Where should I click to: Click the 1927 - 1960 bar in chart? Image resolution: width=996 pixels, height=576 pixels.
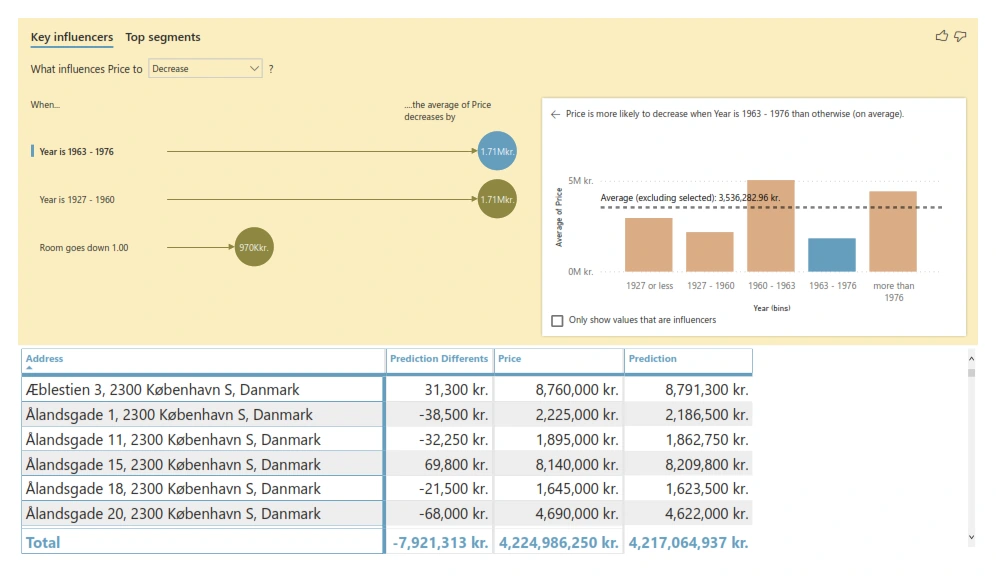click(710, 251)
